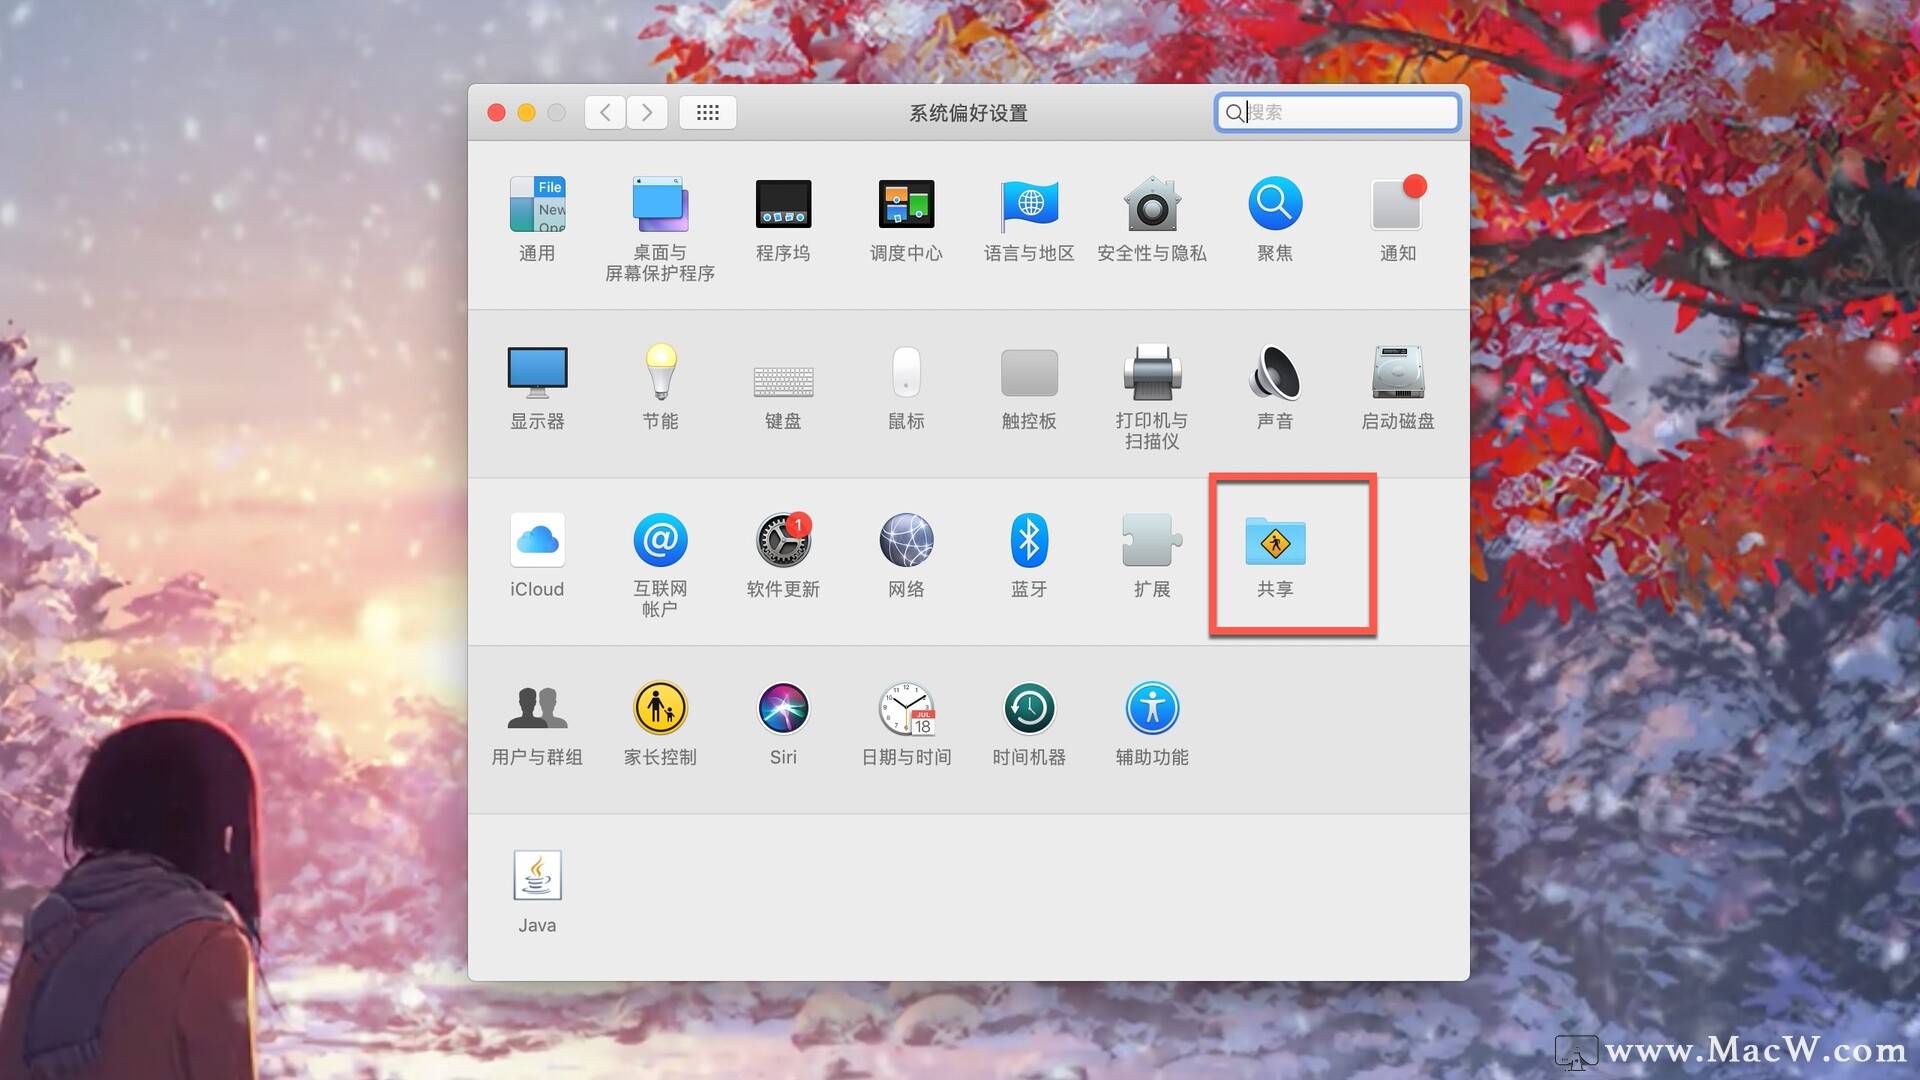The height and width of the screenshot is (1080, 1920).
Task: Click the back navigation arrow
Action: point(605,112)
